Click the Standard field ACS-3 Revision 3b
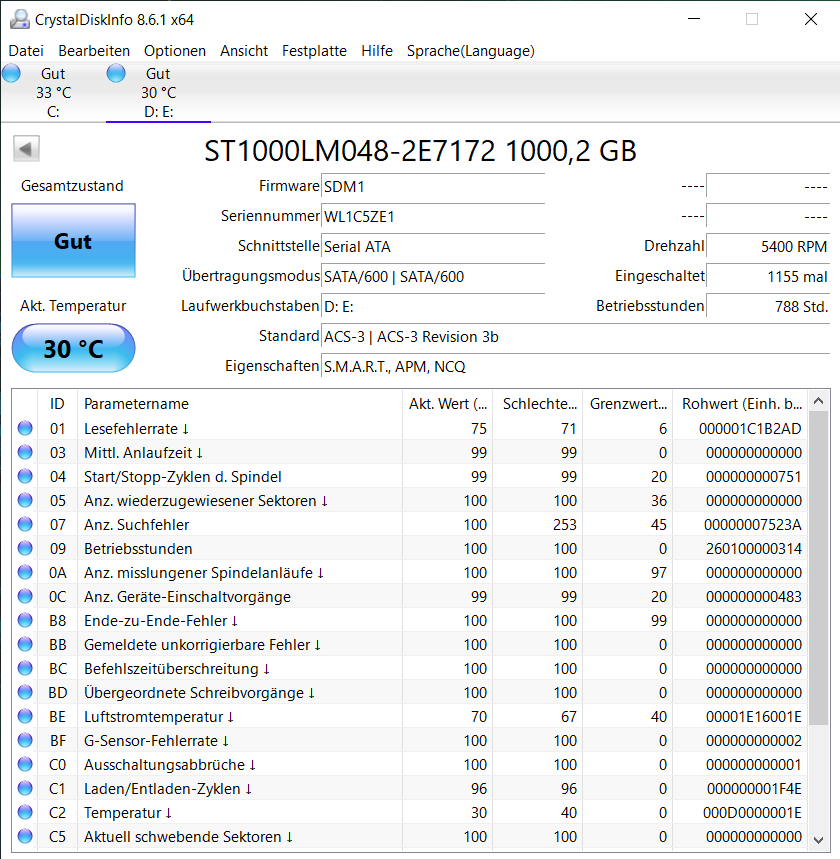Viewport: 840px width, 859px height. click(575, 337)
